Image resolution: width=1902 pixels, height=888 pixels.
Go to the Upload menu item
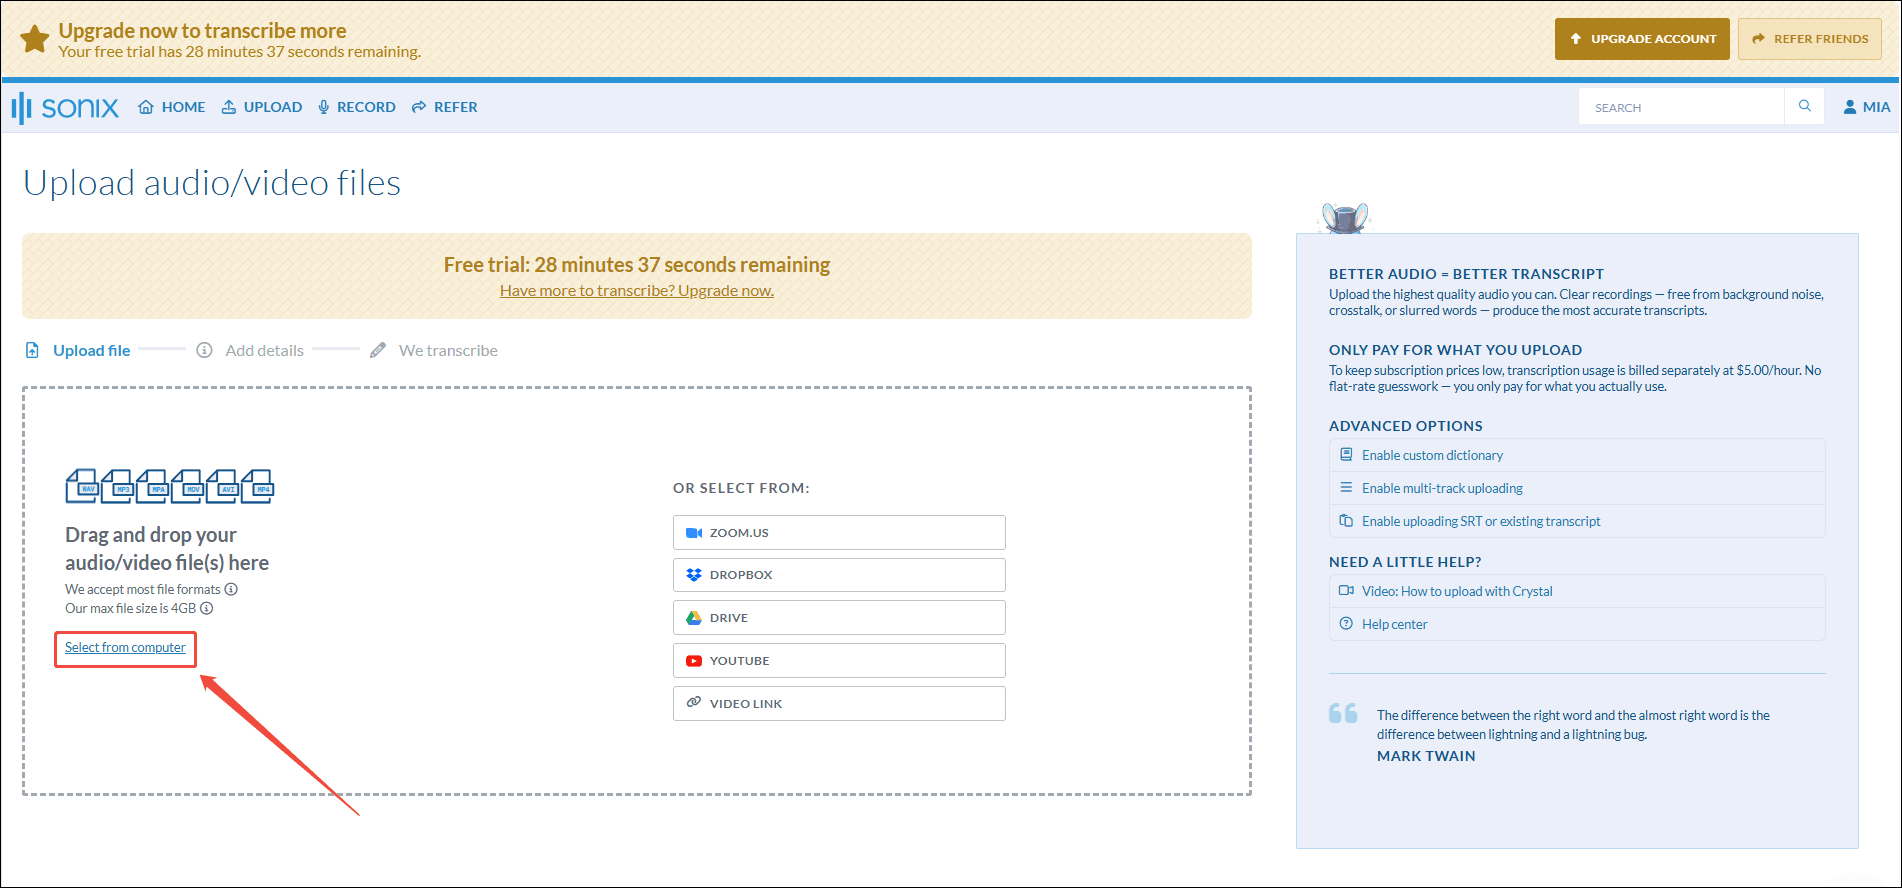coord(262,107)
